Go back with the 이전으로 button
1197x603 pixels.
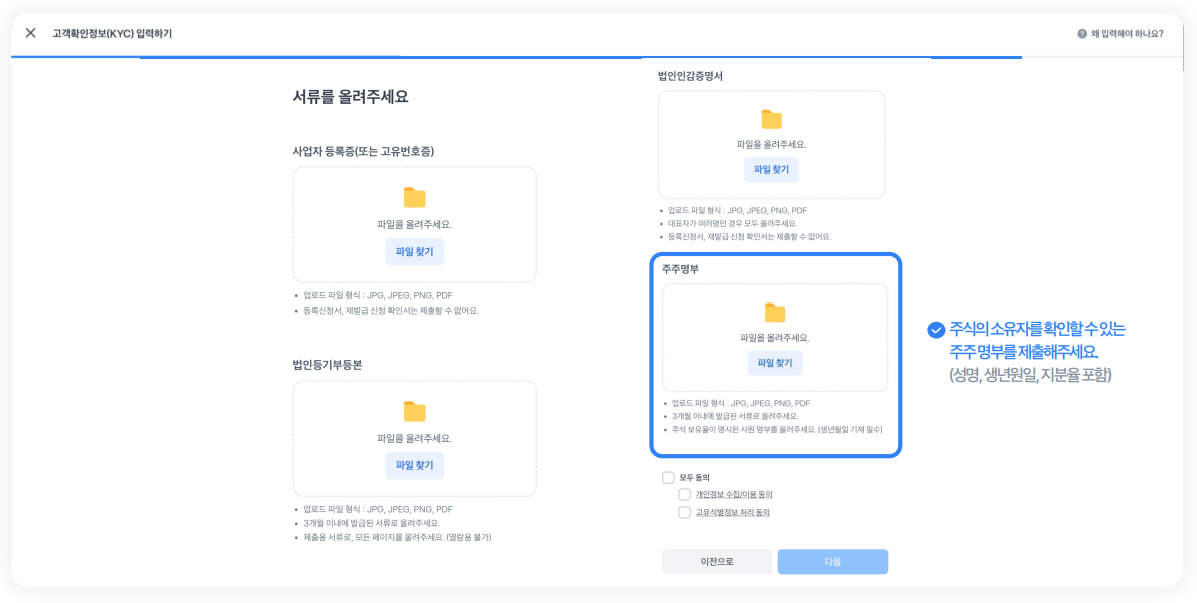click(x=716, y=562)
